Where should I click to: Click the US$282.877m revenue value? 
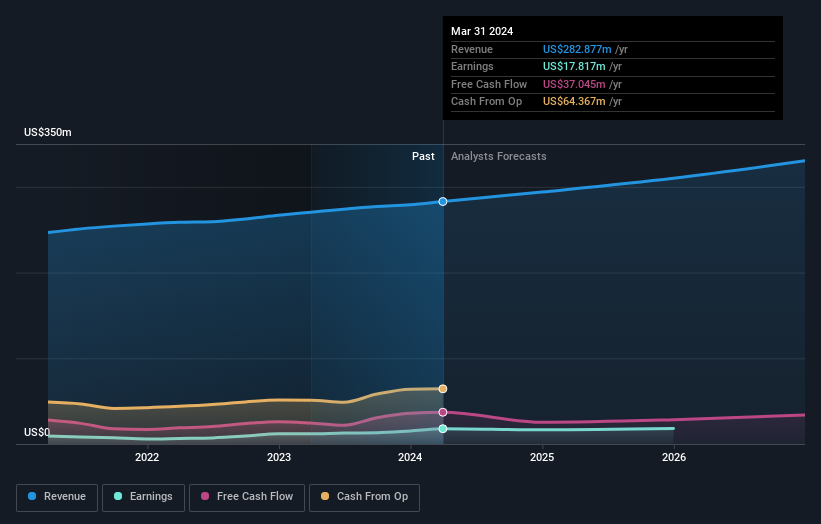click(577, 49)
